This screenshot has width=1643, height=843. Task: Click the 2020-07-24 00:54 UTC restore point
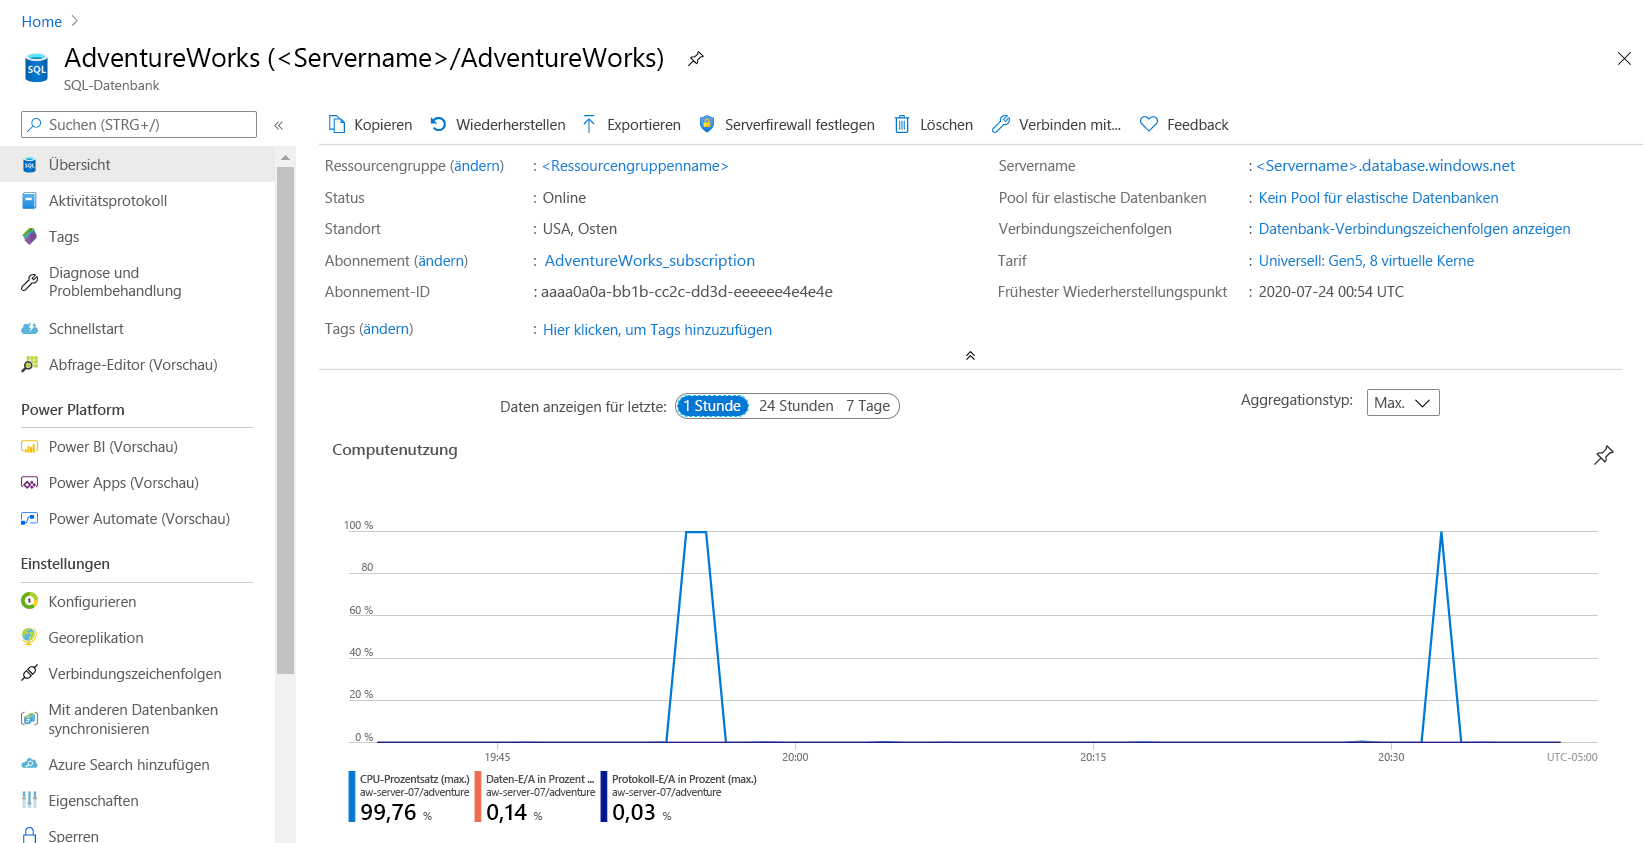pos(1331,292)
